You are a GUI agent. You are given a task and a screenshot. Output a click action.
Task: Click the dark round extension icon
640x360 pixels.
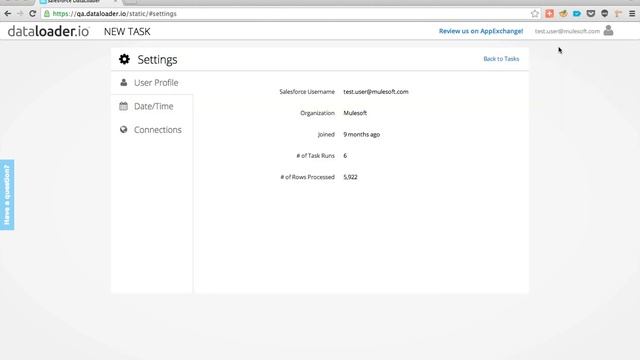tap(604, 13)
